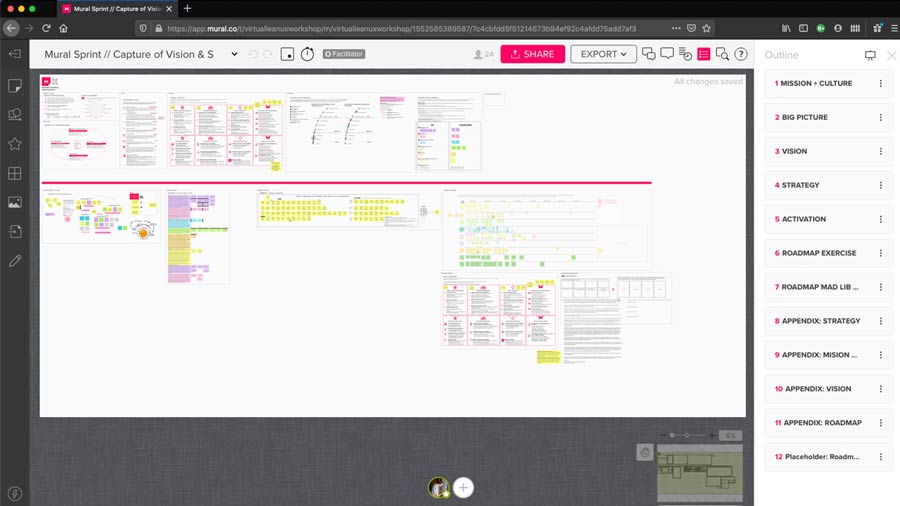Click the pink SHARE button
This screenshot has width=900, height=506.
tap(532, 54)
